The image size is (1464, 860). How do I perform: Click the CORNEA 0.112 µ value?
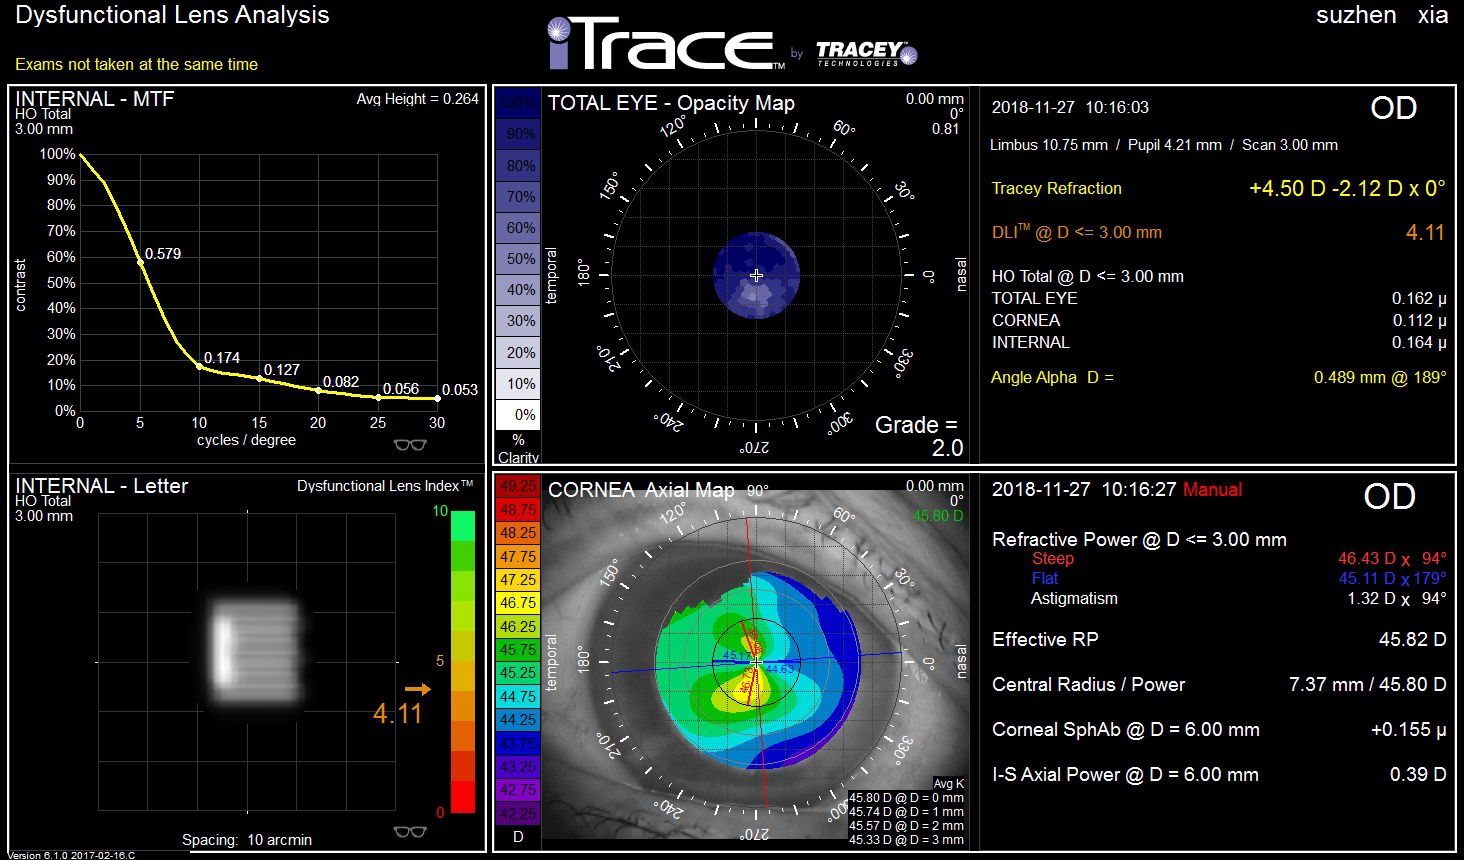click(x=1419, y=320)
